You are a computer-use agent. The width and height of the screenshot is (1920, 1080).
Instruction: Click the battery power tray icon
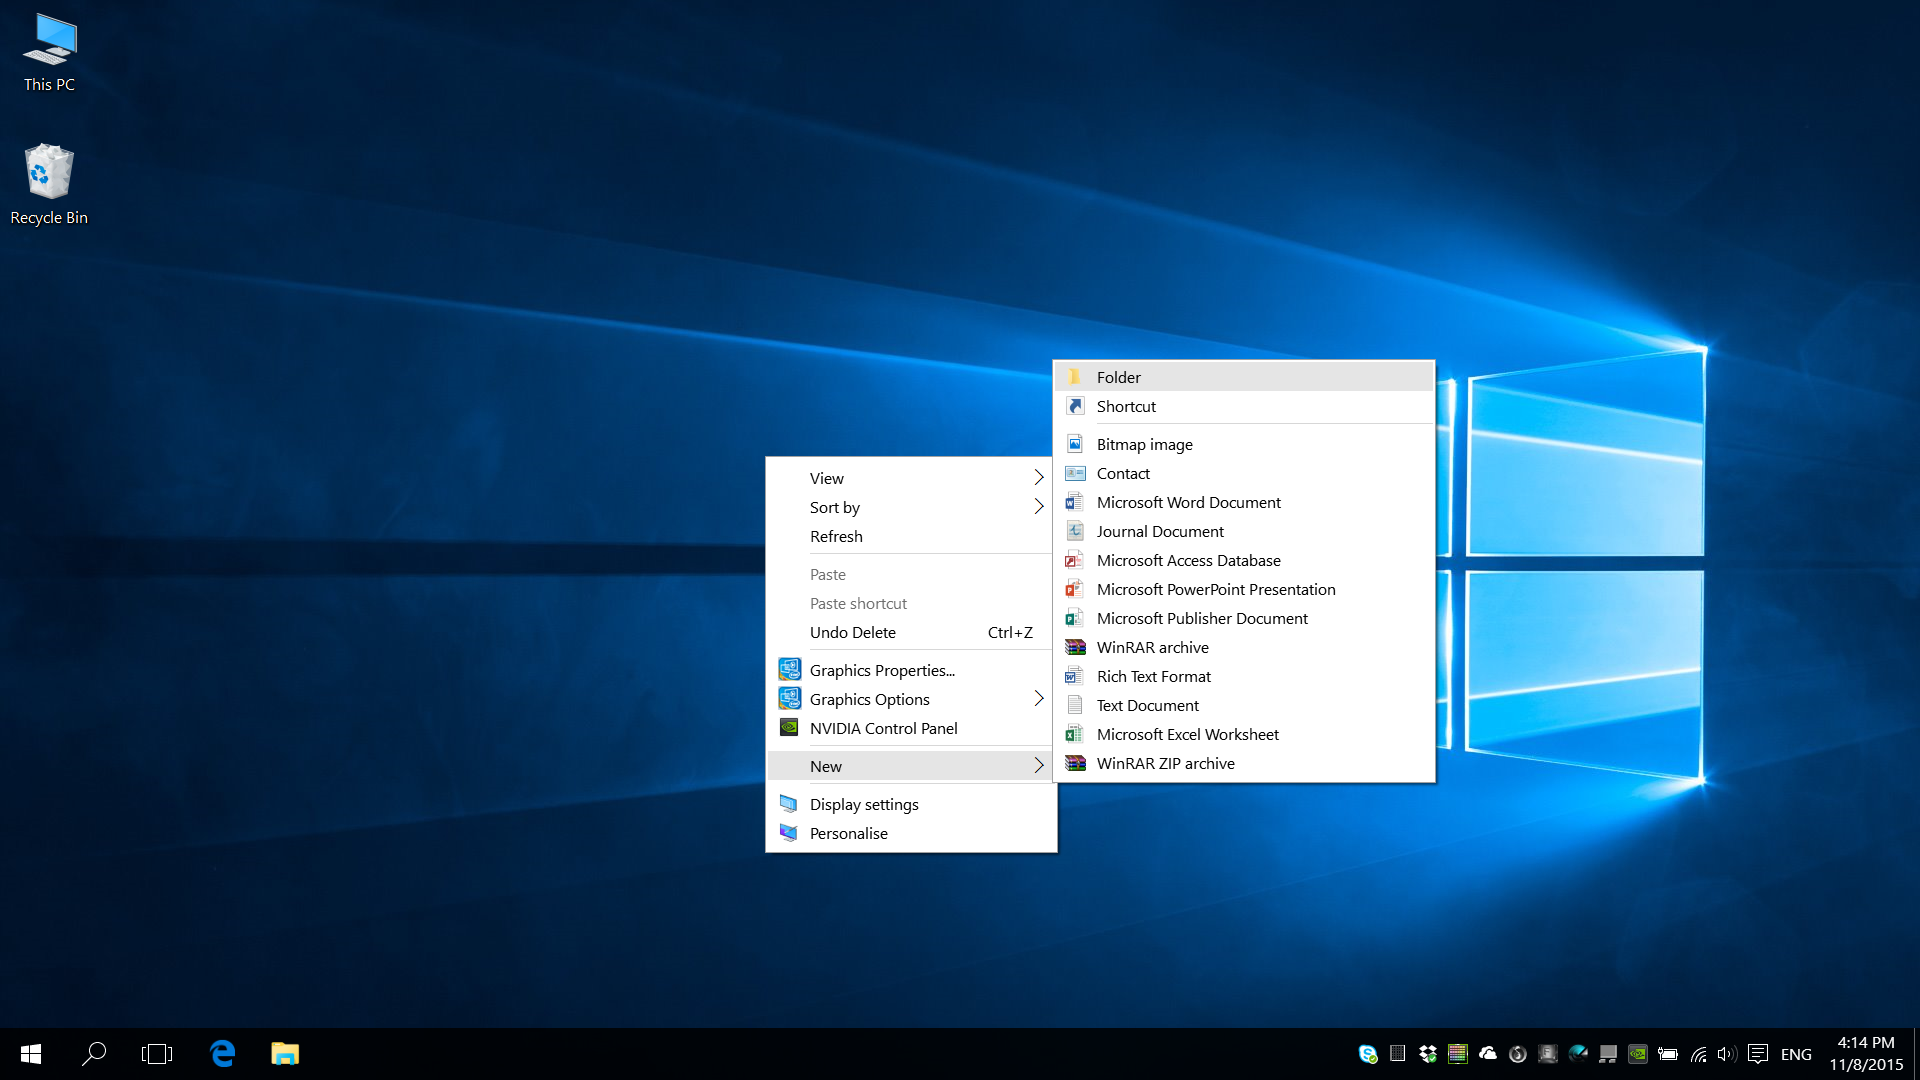pos(1668,1054)
